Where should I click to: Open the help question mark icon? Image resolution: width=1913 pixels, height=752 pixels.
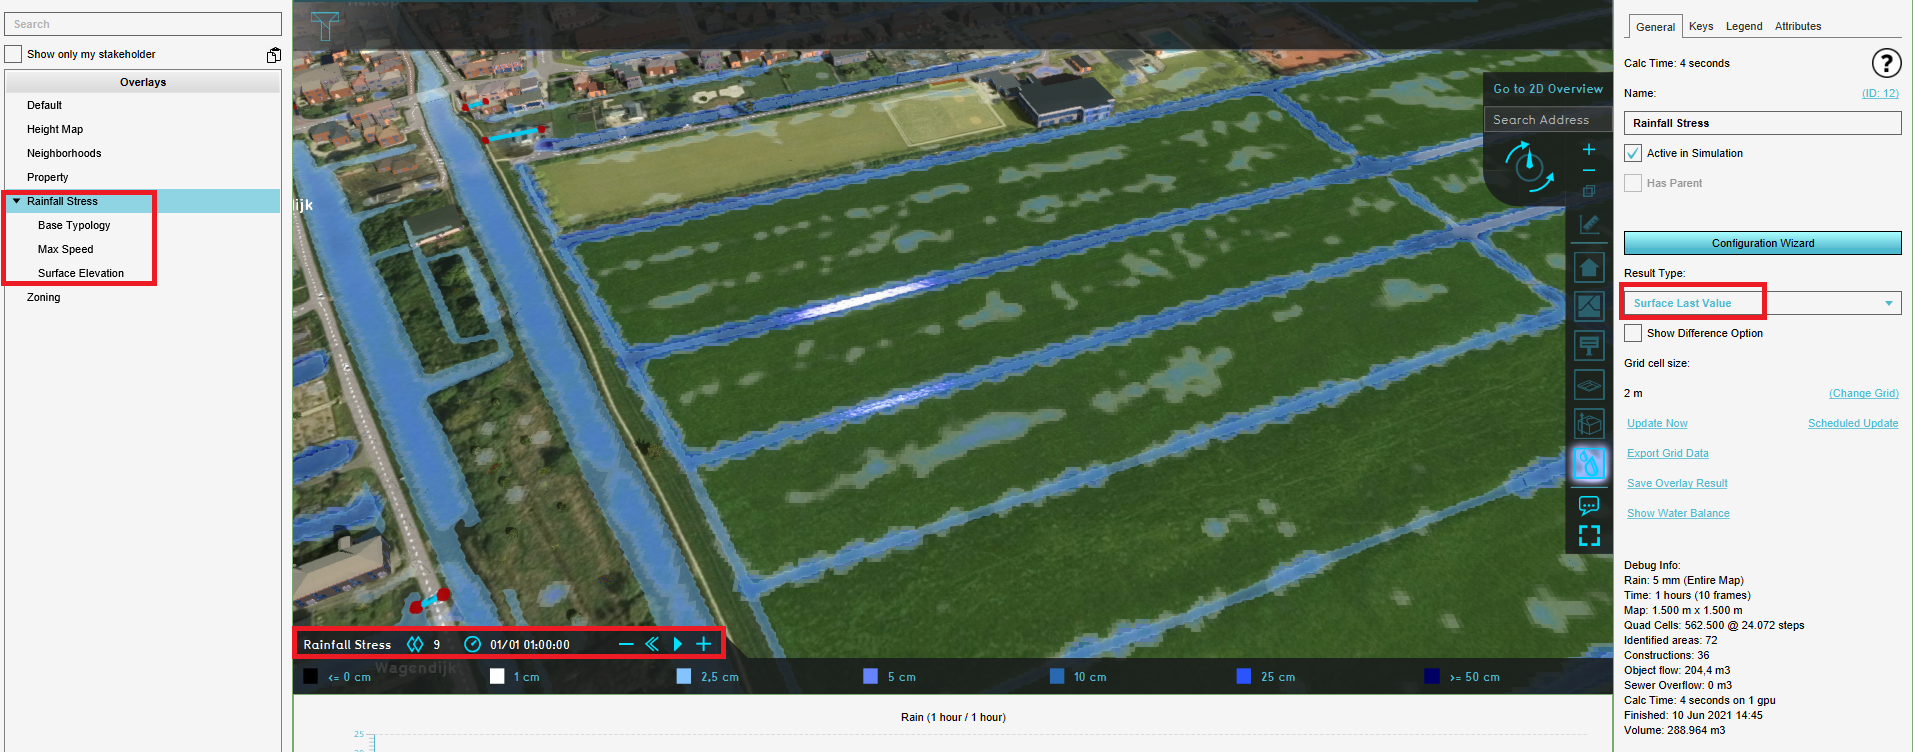click(1886, 63)
